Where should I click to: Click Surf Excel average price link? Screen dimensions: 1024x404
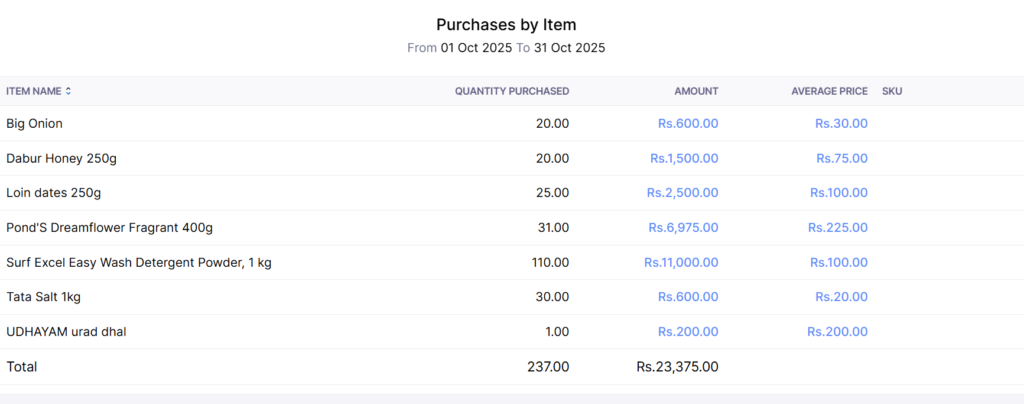838,263
